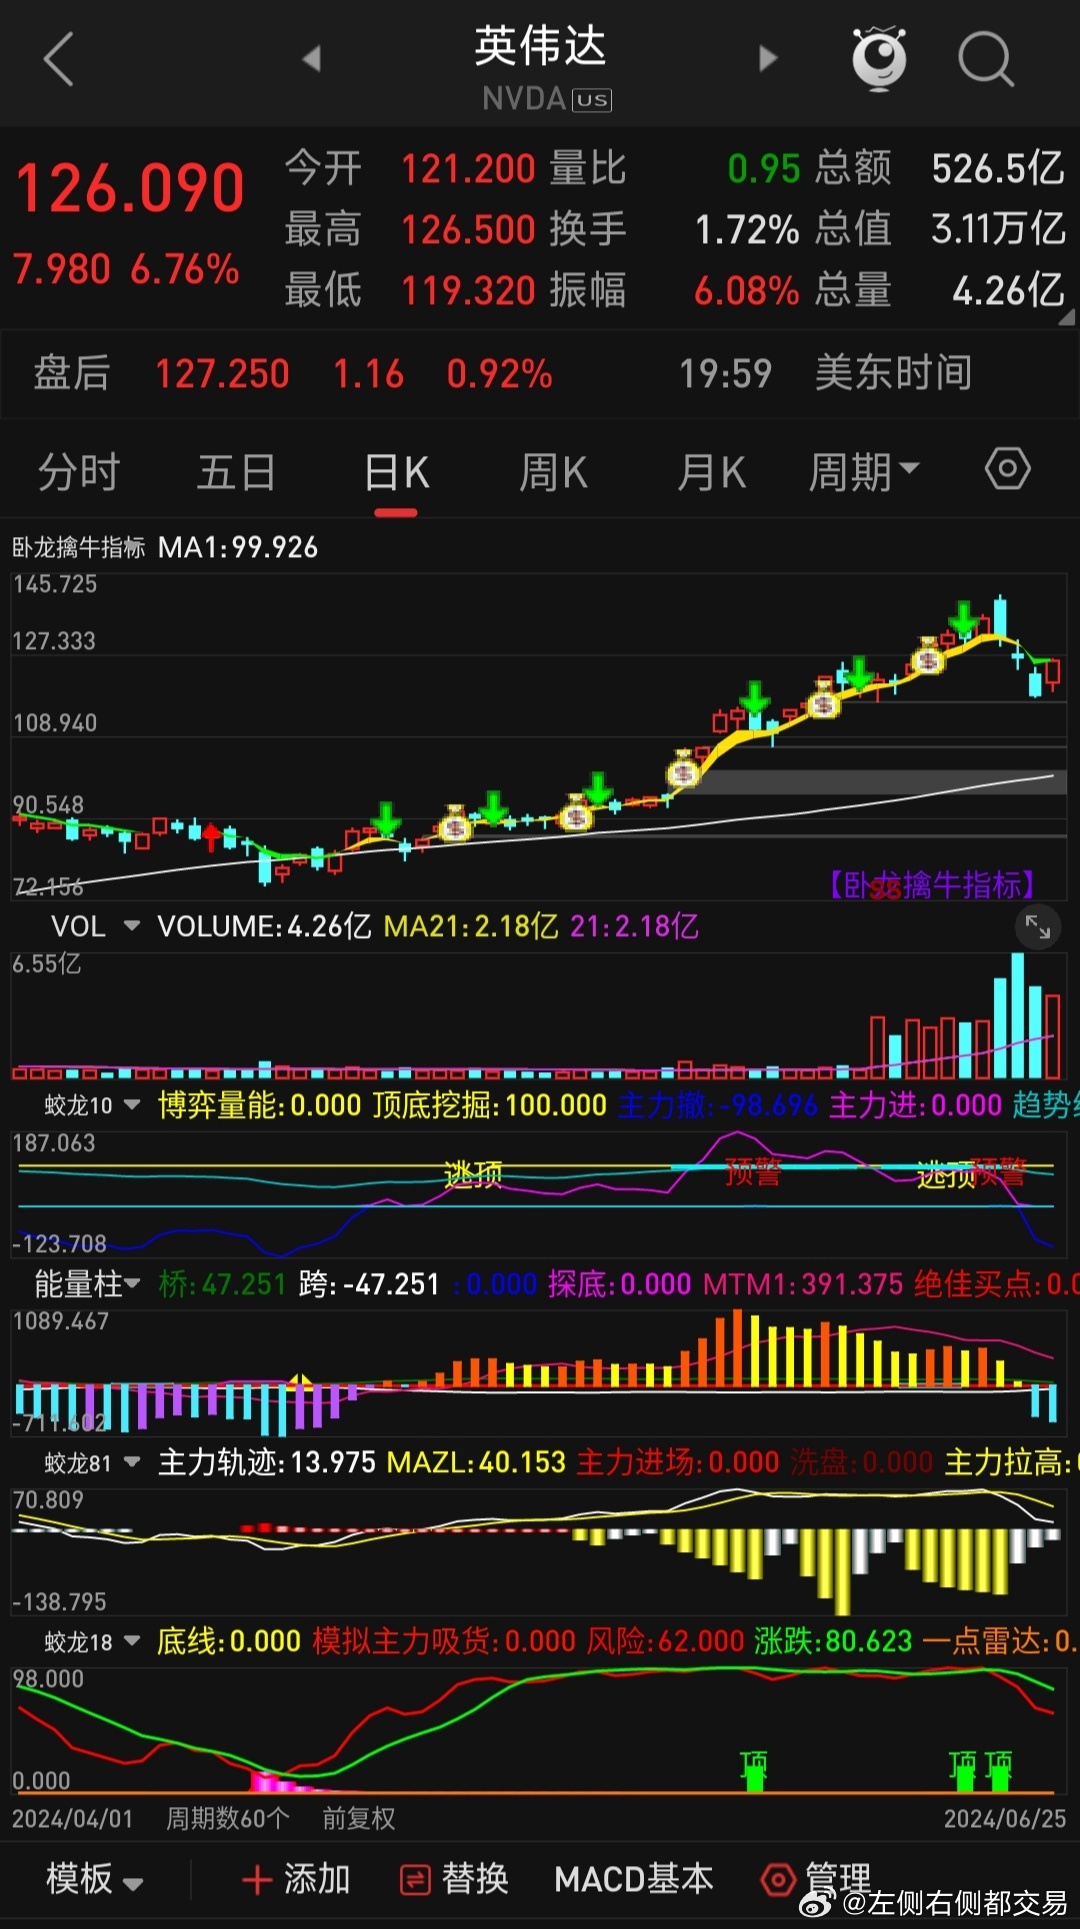
Task: Switch to the previous stock with left triangle
Action: click(312, 59)
